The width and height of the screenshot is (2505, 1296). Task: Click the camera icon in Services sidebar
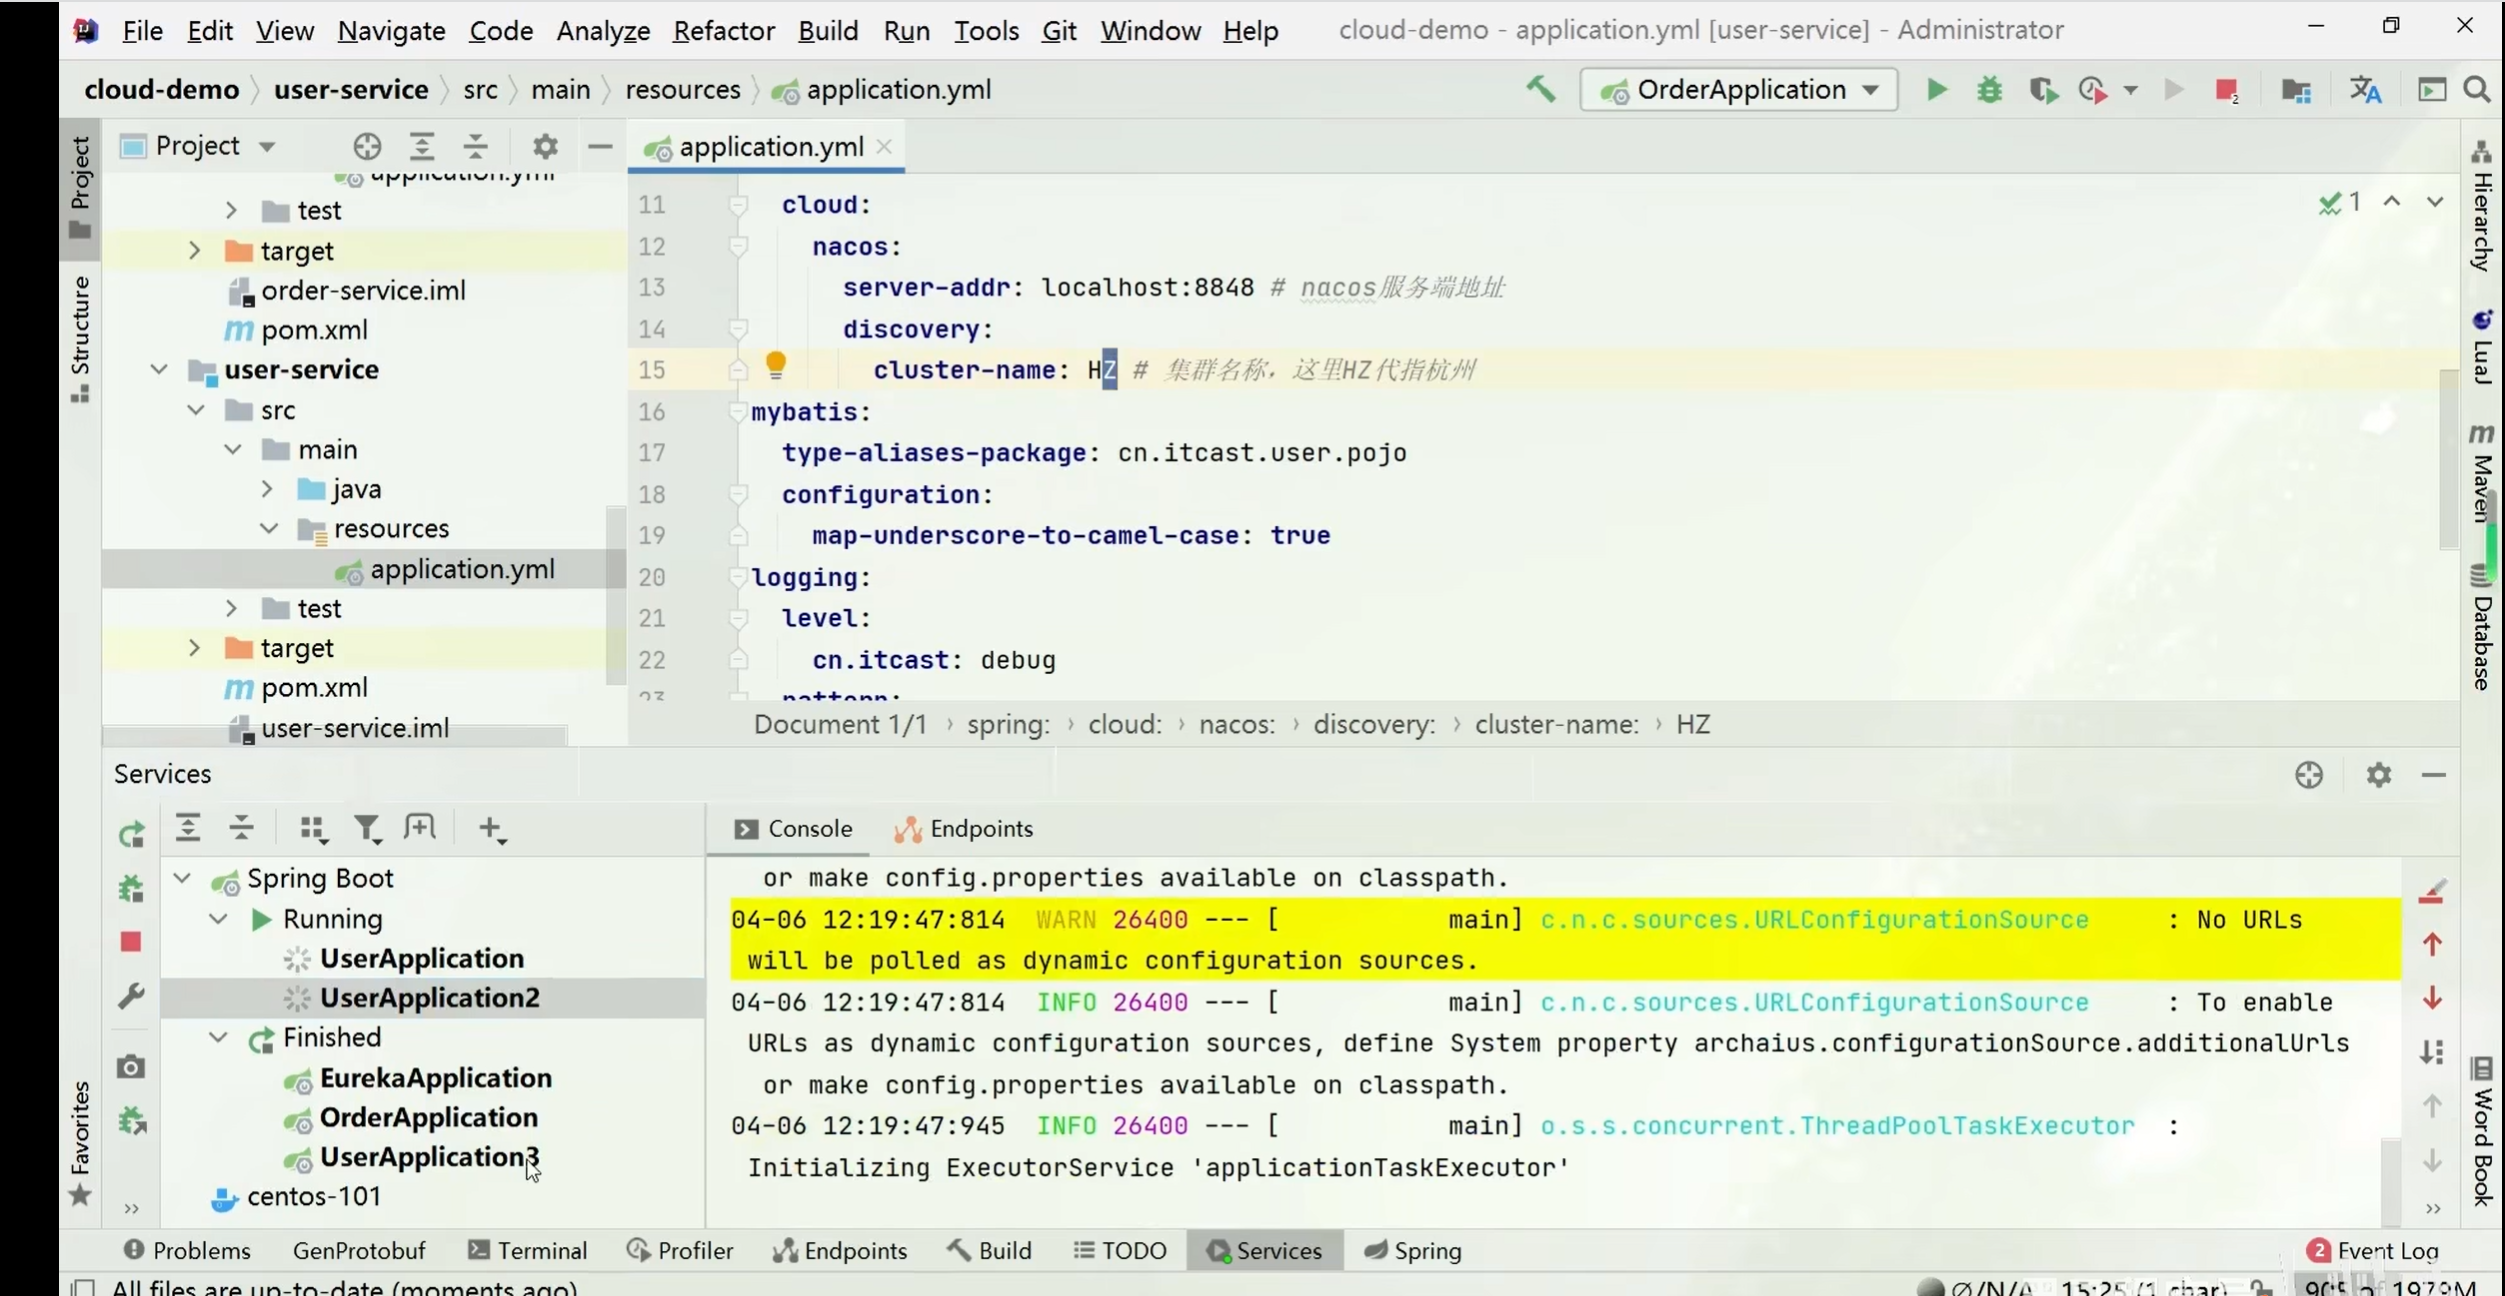click(x=131, y=1067)
